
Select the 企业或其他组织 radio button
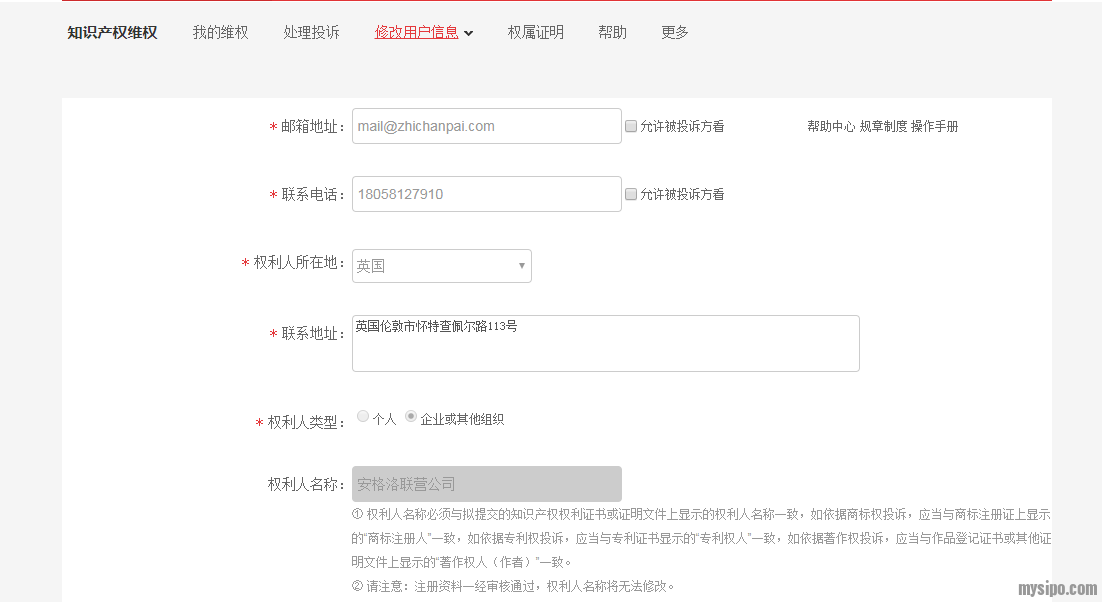pyautogui.click(x=411, y=417)
